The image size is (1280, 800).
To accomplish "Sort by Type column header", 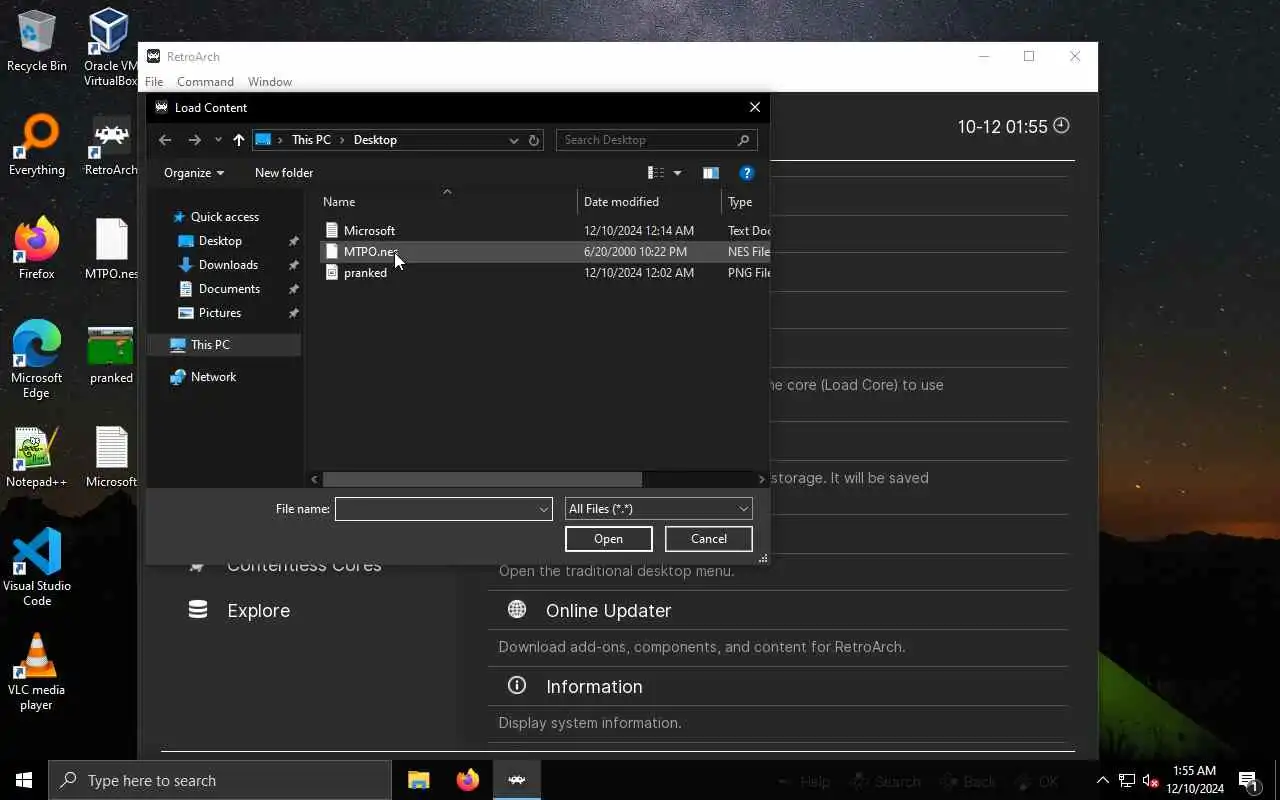I will pos(745,202).
